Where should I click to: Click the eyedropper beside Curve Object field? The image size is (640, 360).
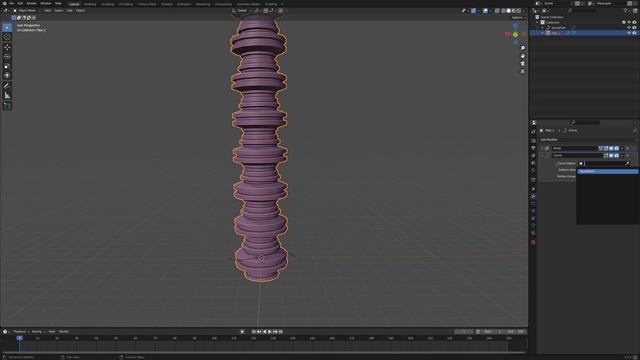click(x=627, y=163)
